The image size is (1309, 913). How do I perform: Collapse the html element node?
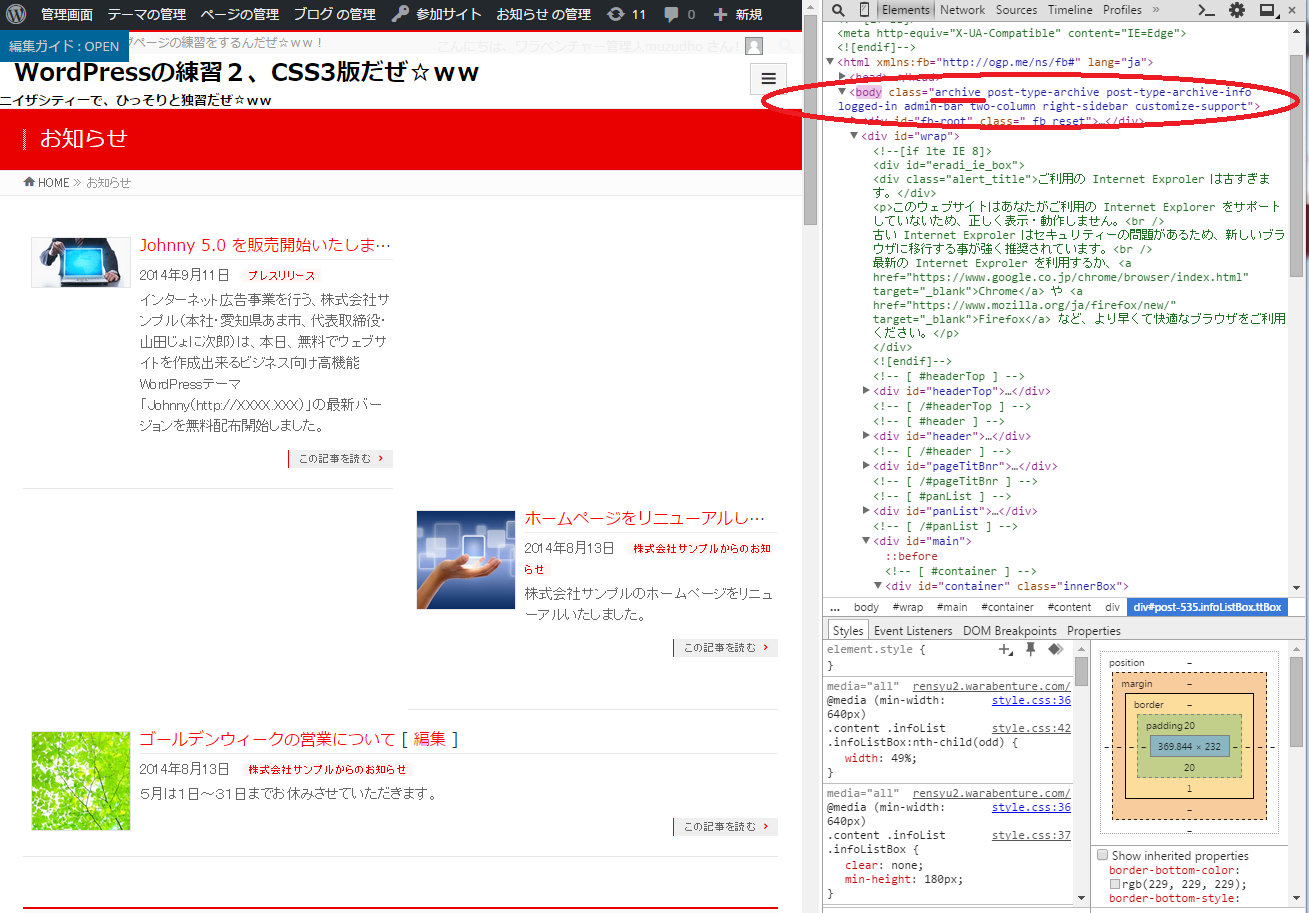(x=830, y=62)
